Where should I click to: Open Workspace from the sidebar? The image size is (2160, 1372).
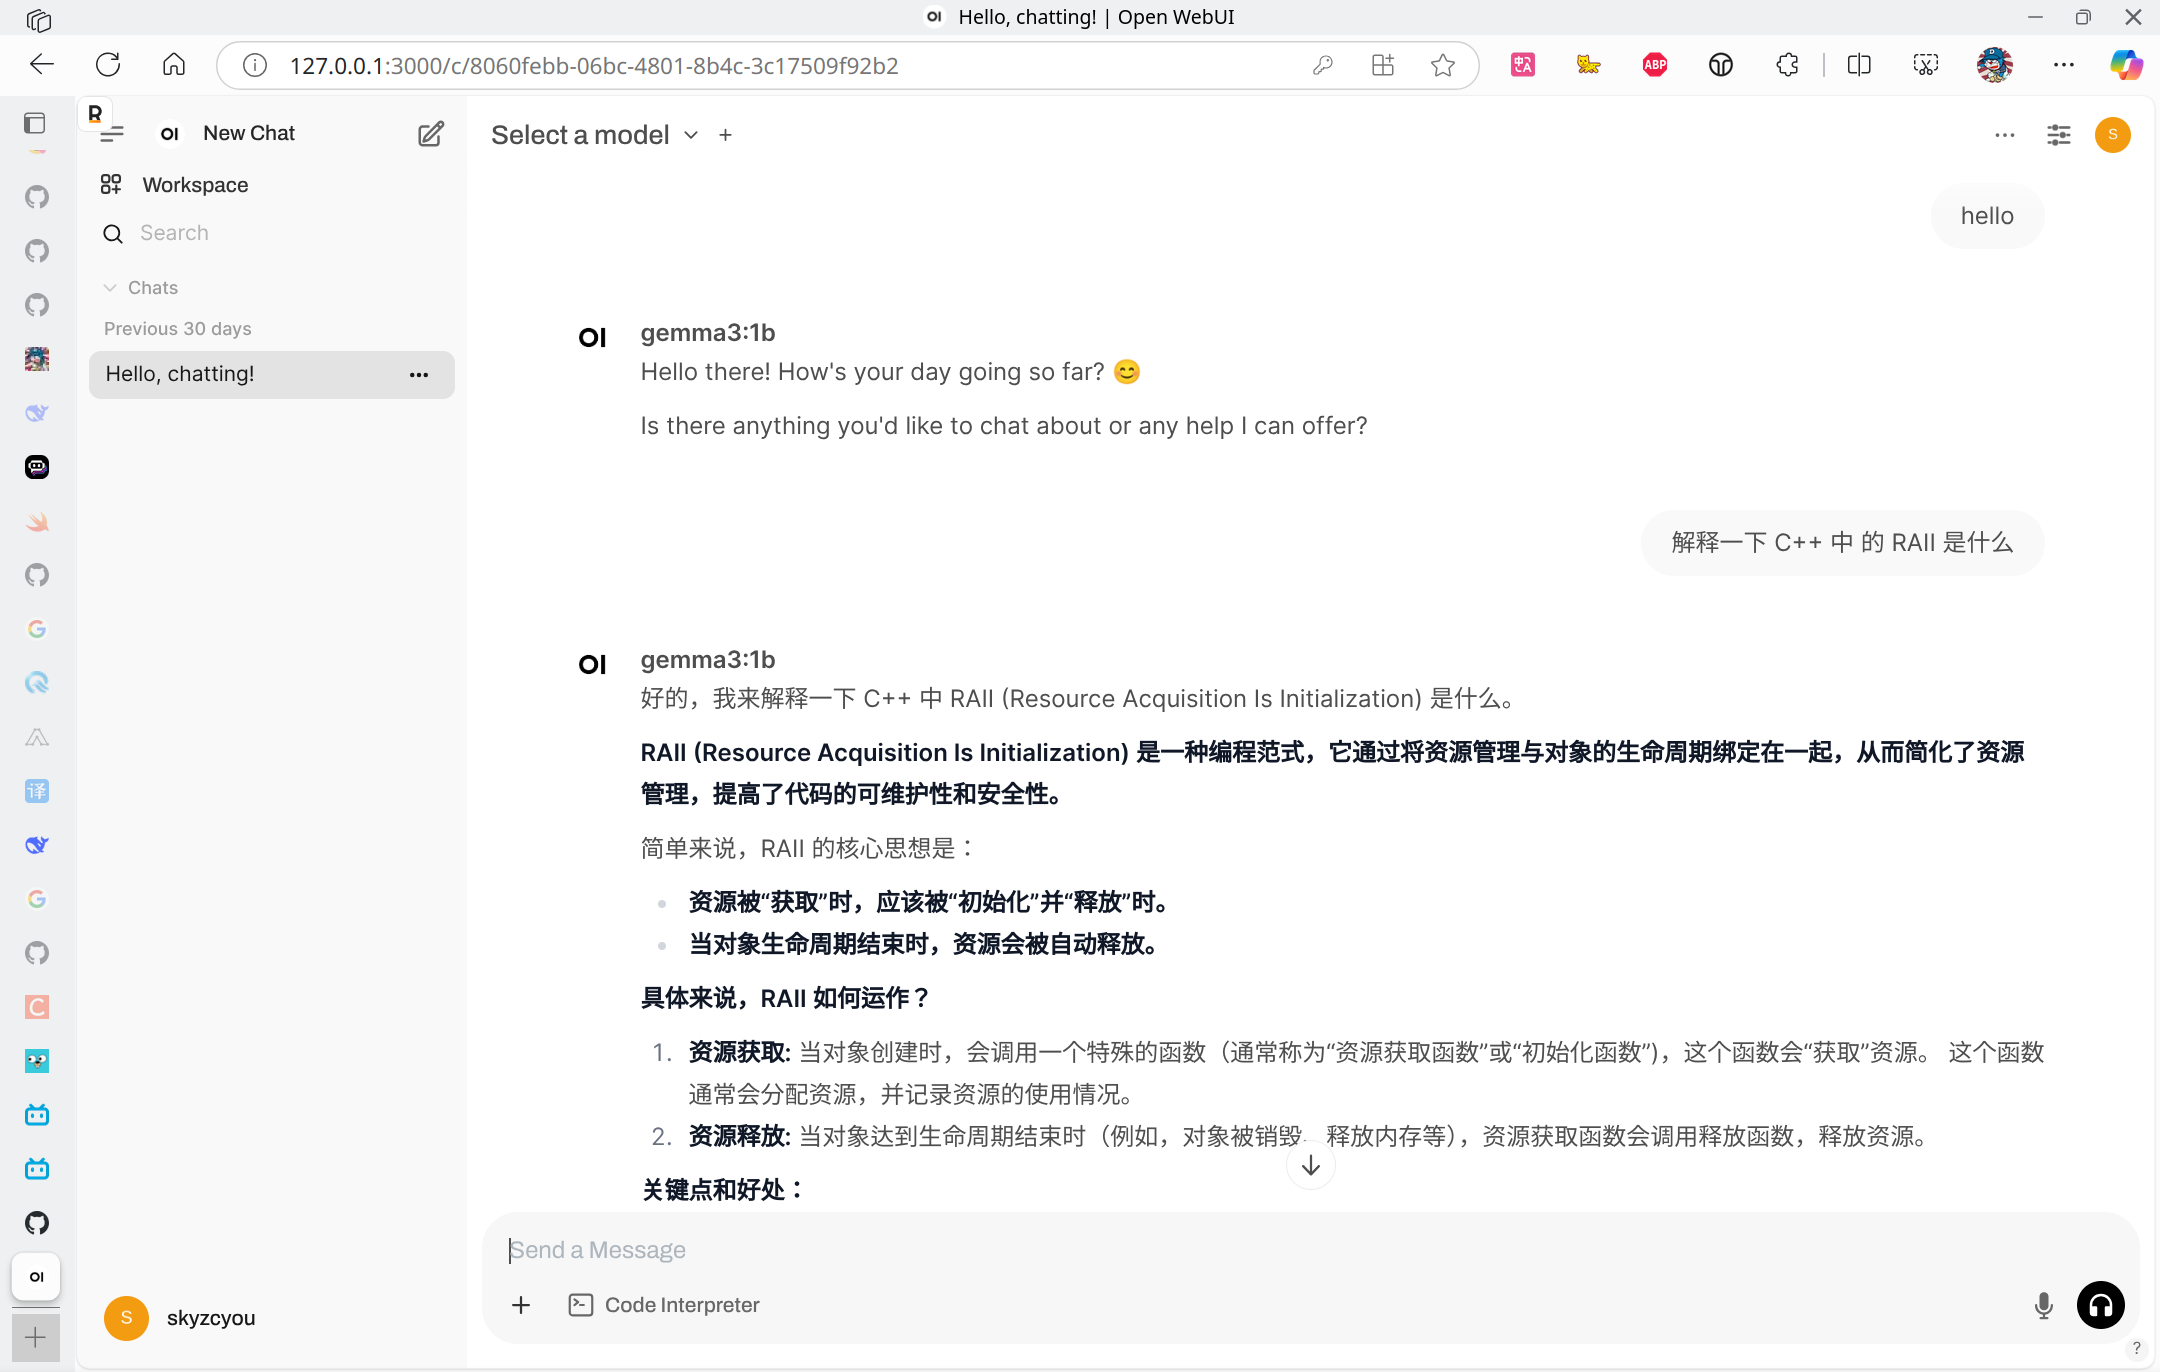coord(195,185)
